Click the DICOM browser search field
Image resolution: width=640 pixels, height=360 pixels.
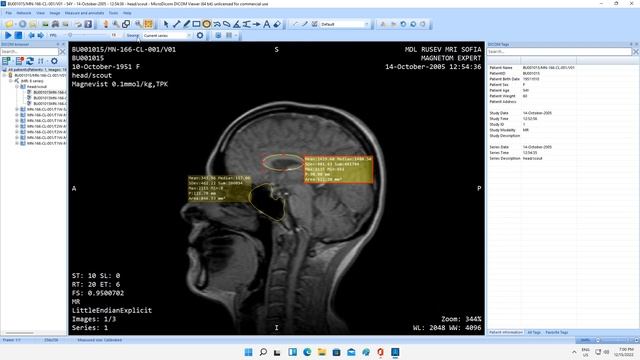tap(29, 52)
